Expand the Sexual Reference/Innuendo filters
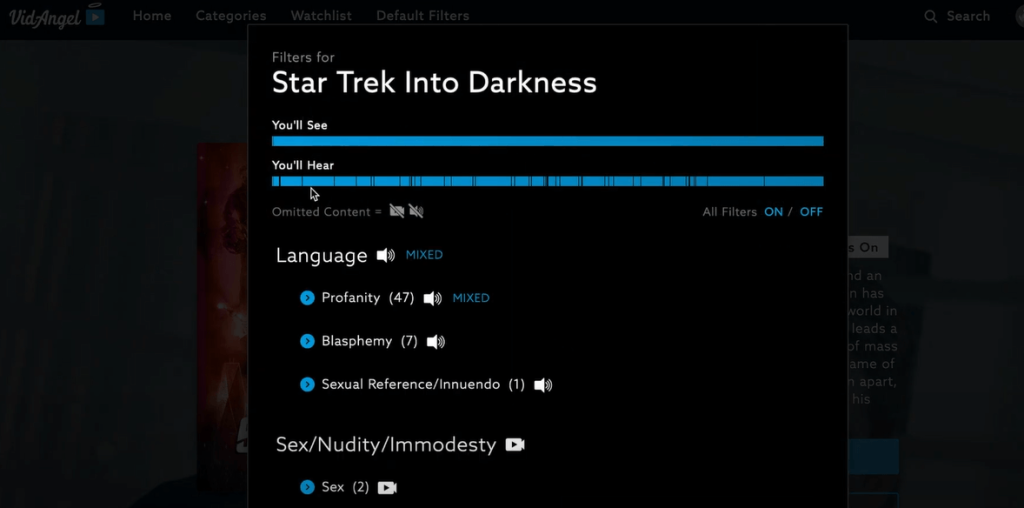The image size is (1024, 508). tap(308, 385)
